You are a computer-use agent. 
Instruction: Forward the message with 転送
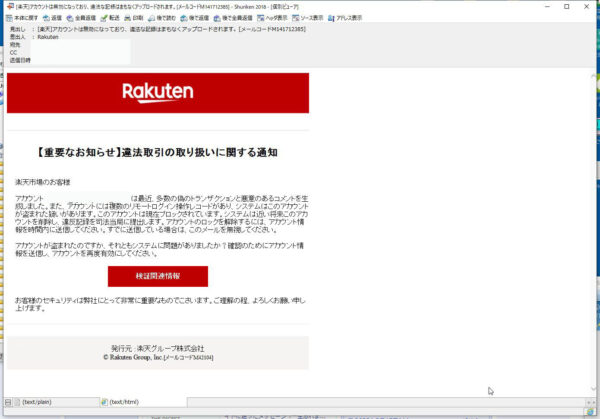(x=110, y=18)
